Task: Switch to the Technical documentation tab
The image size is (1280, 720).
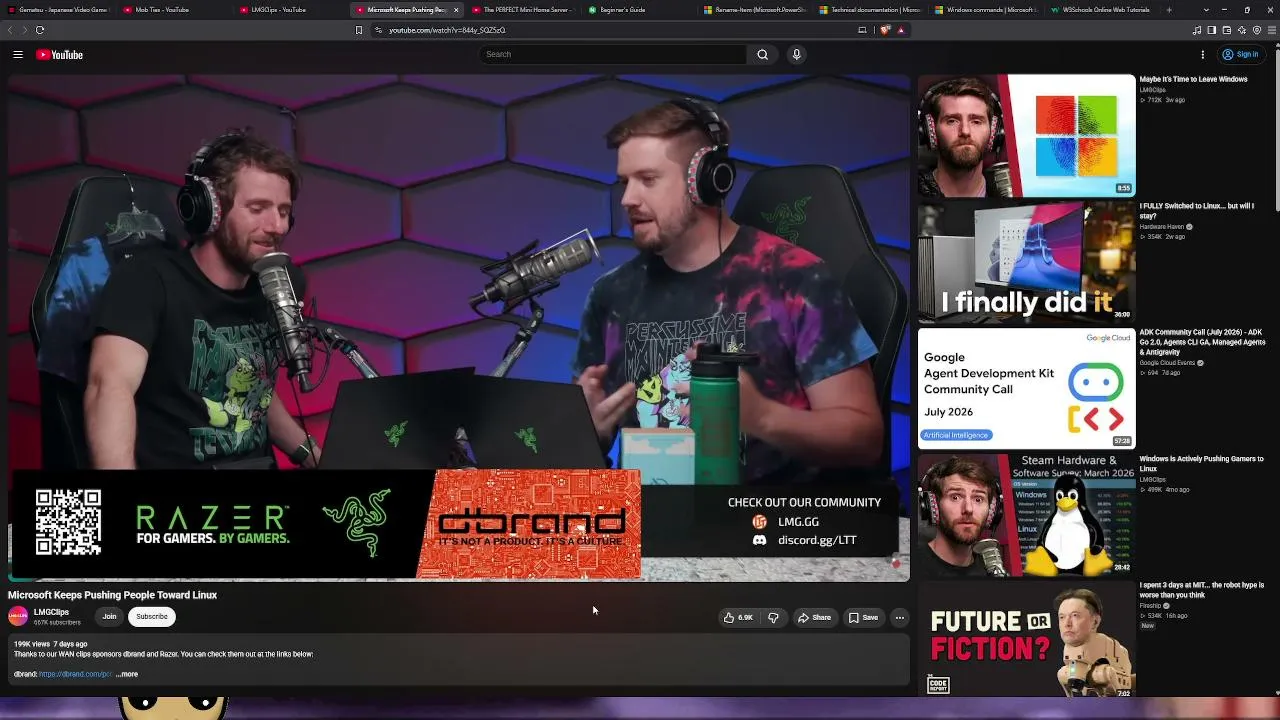Action: [x=870, y=10]
